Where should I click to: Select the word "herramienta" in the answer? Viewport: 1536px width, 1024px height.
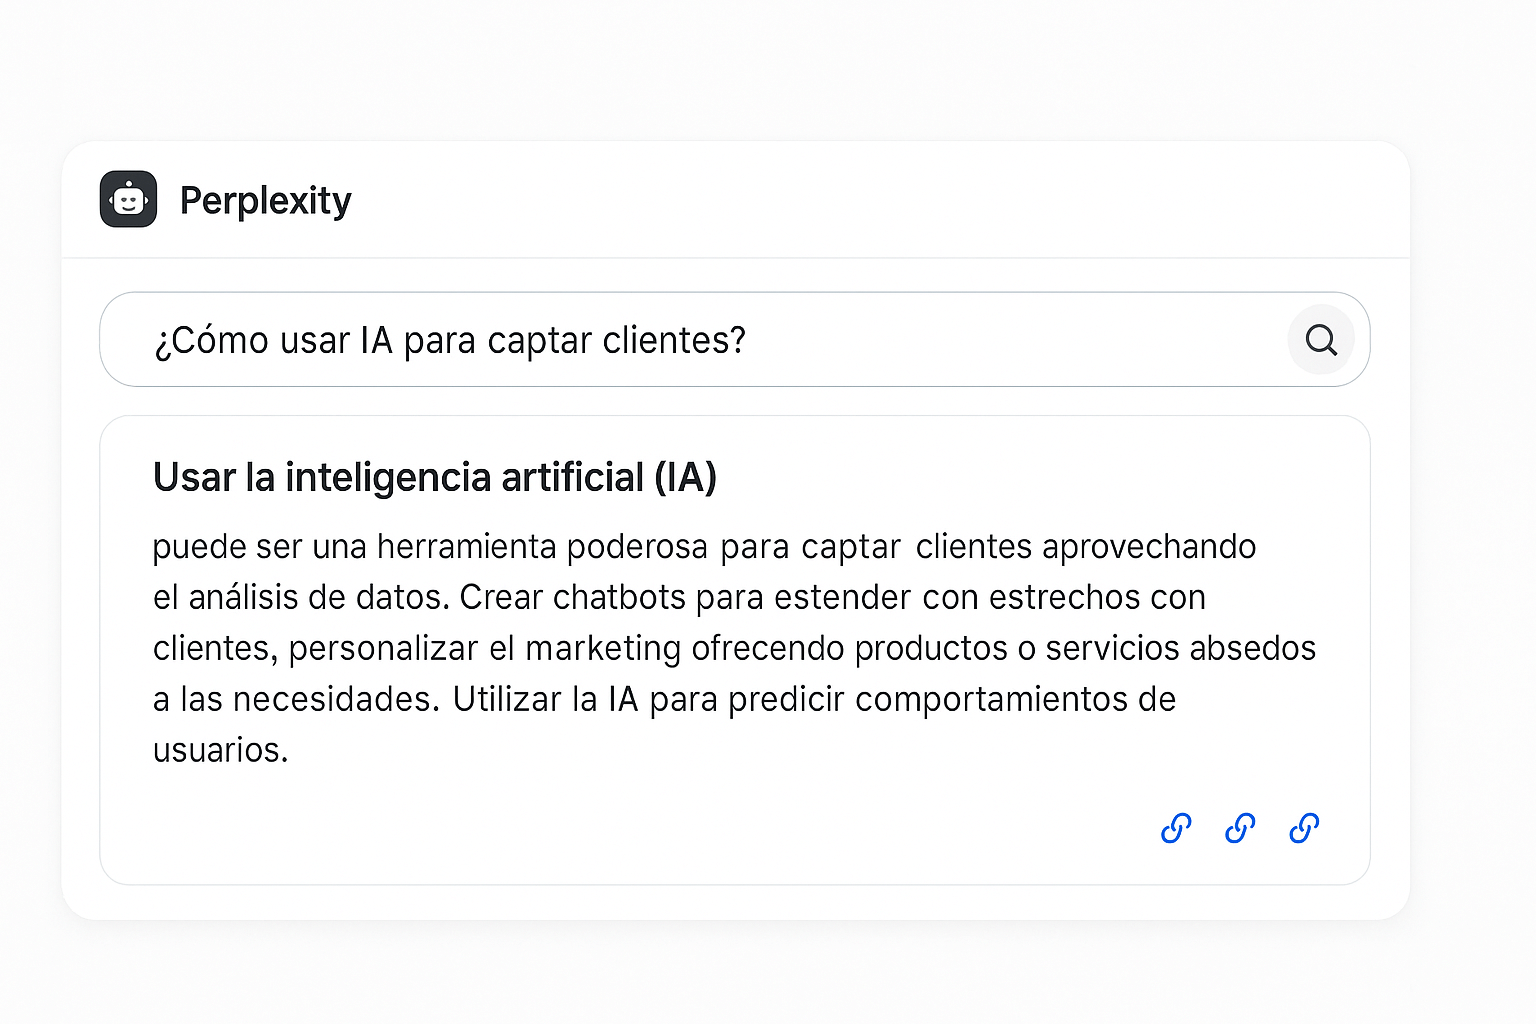(466, 547)
